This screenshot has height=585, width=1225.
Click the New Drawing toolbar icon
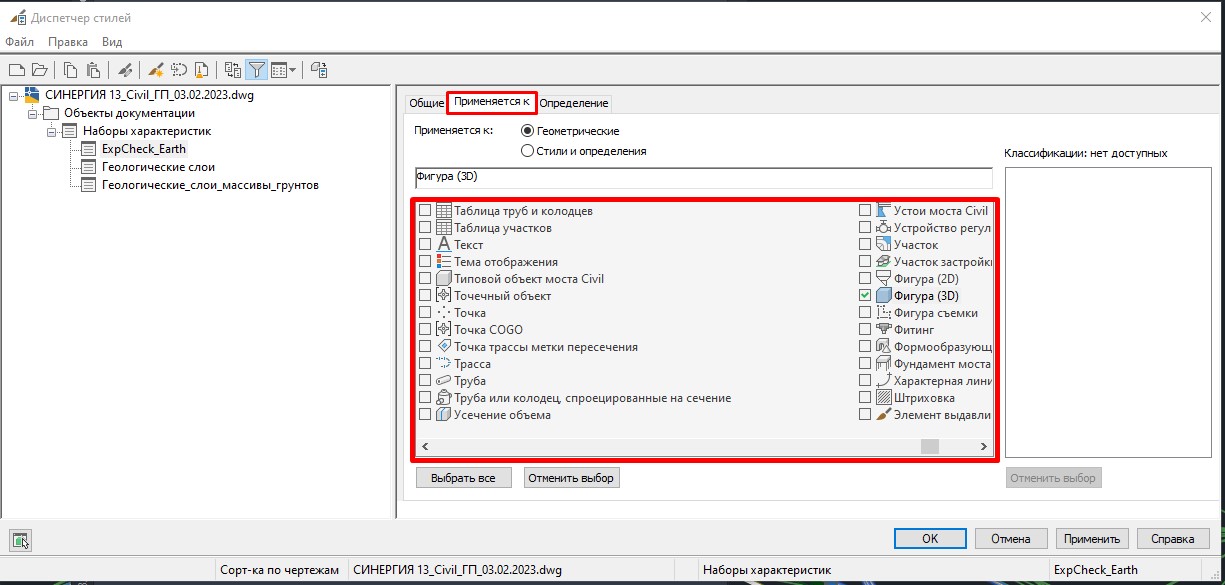pyautogui.click(x=16, y=70)
